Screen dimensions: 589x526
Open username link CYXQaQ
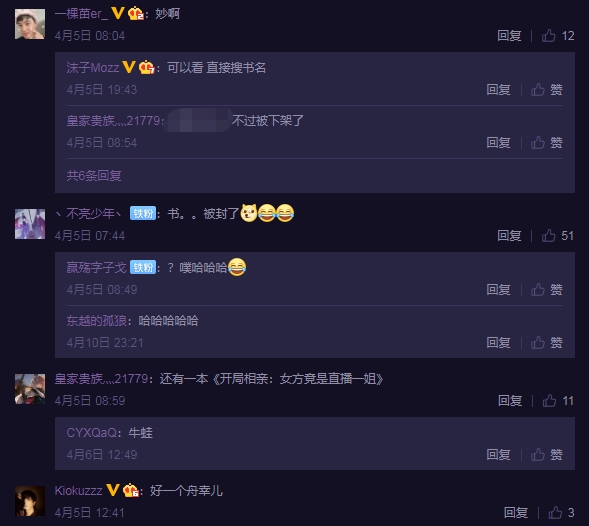(x=91, y=433)
